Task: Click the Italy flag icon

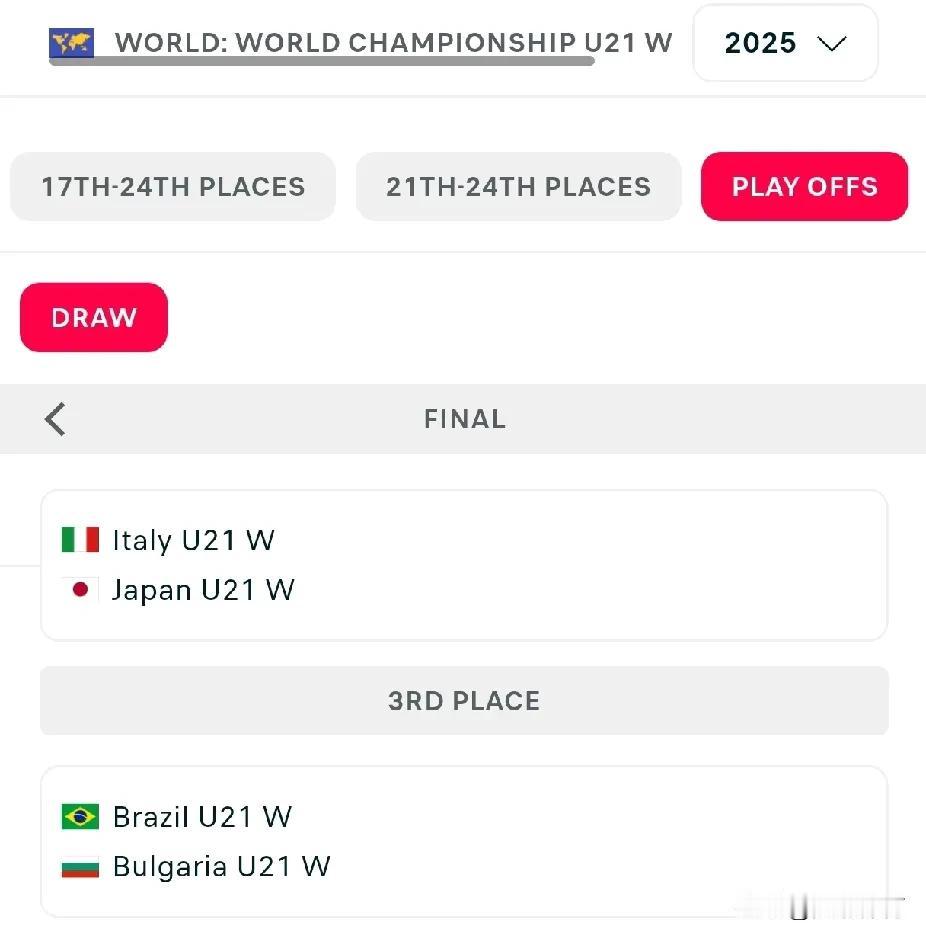Action: point(80,539)
